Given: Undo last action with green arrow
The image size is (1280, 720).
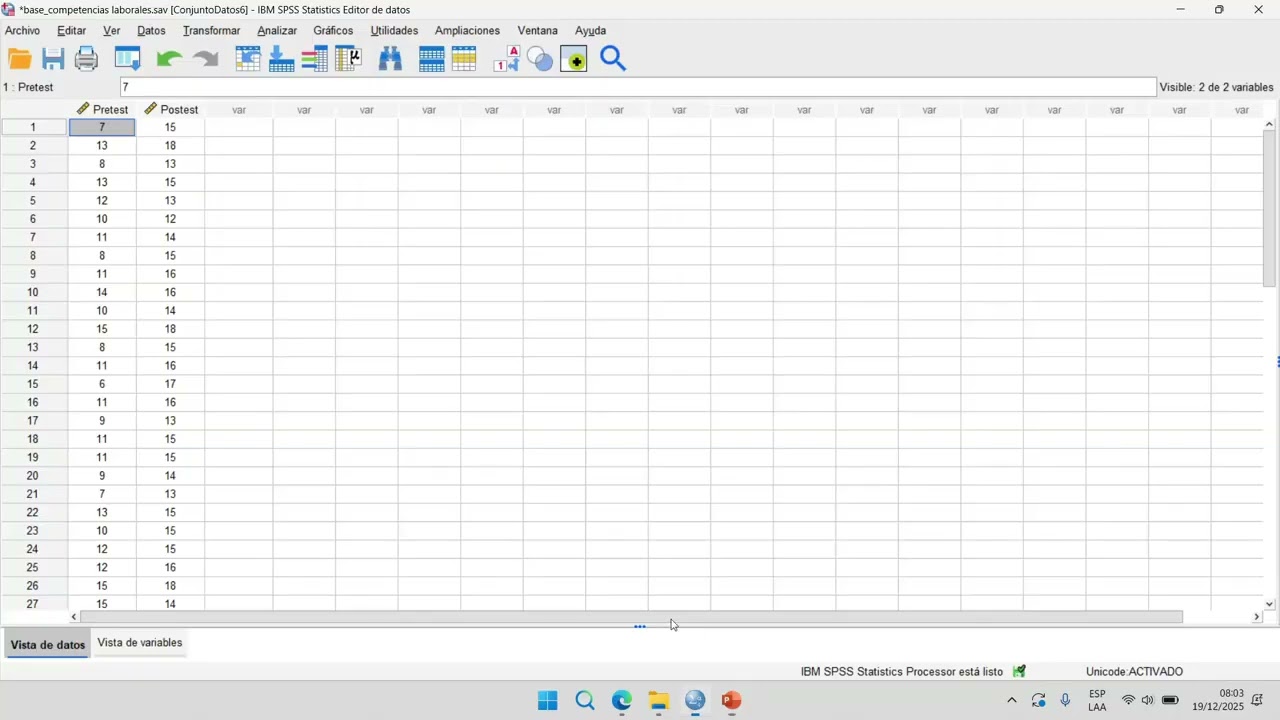Looking at the screenshot, I should pos(169,59).
